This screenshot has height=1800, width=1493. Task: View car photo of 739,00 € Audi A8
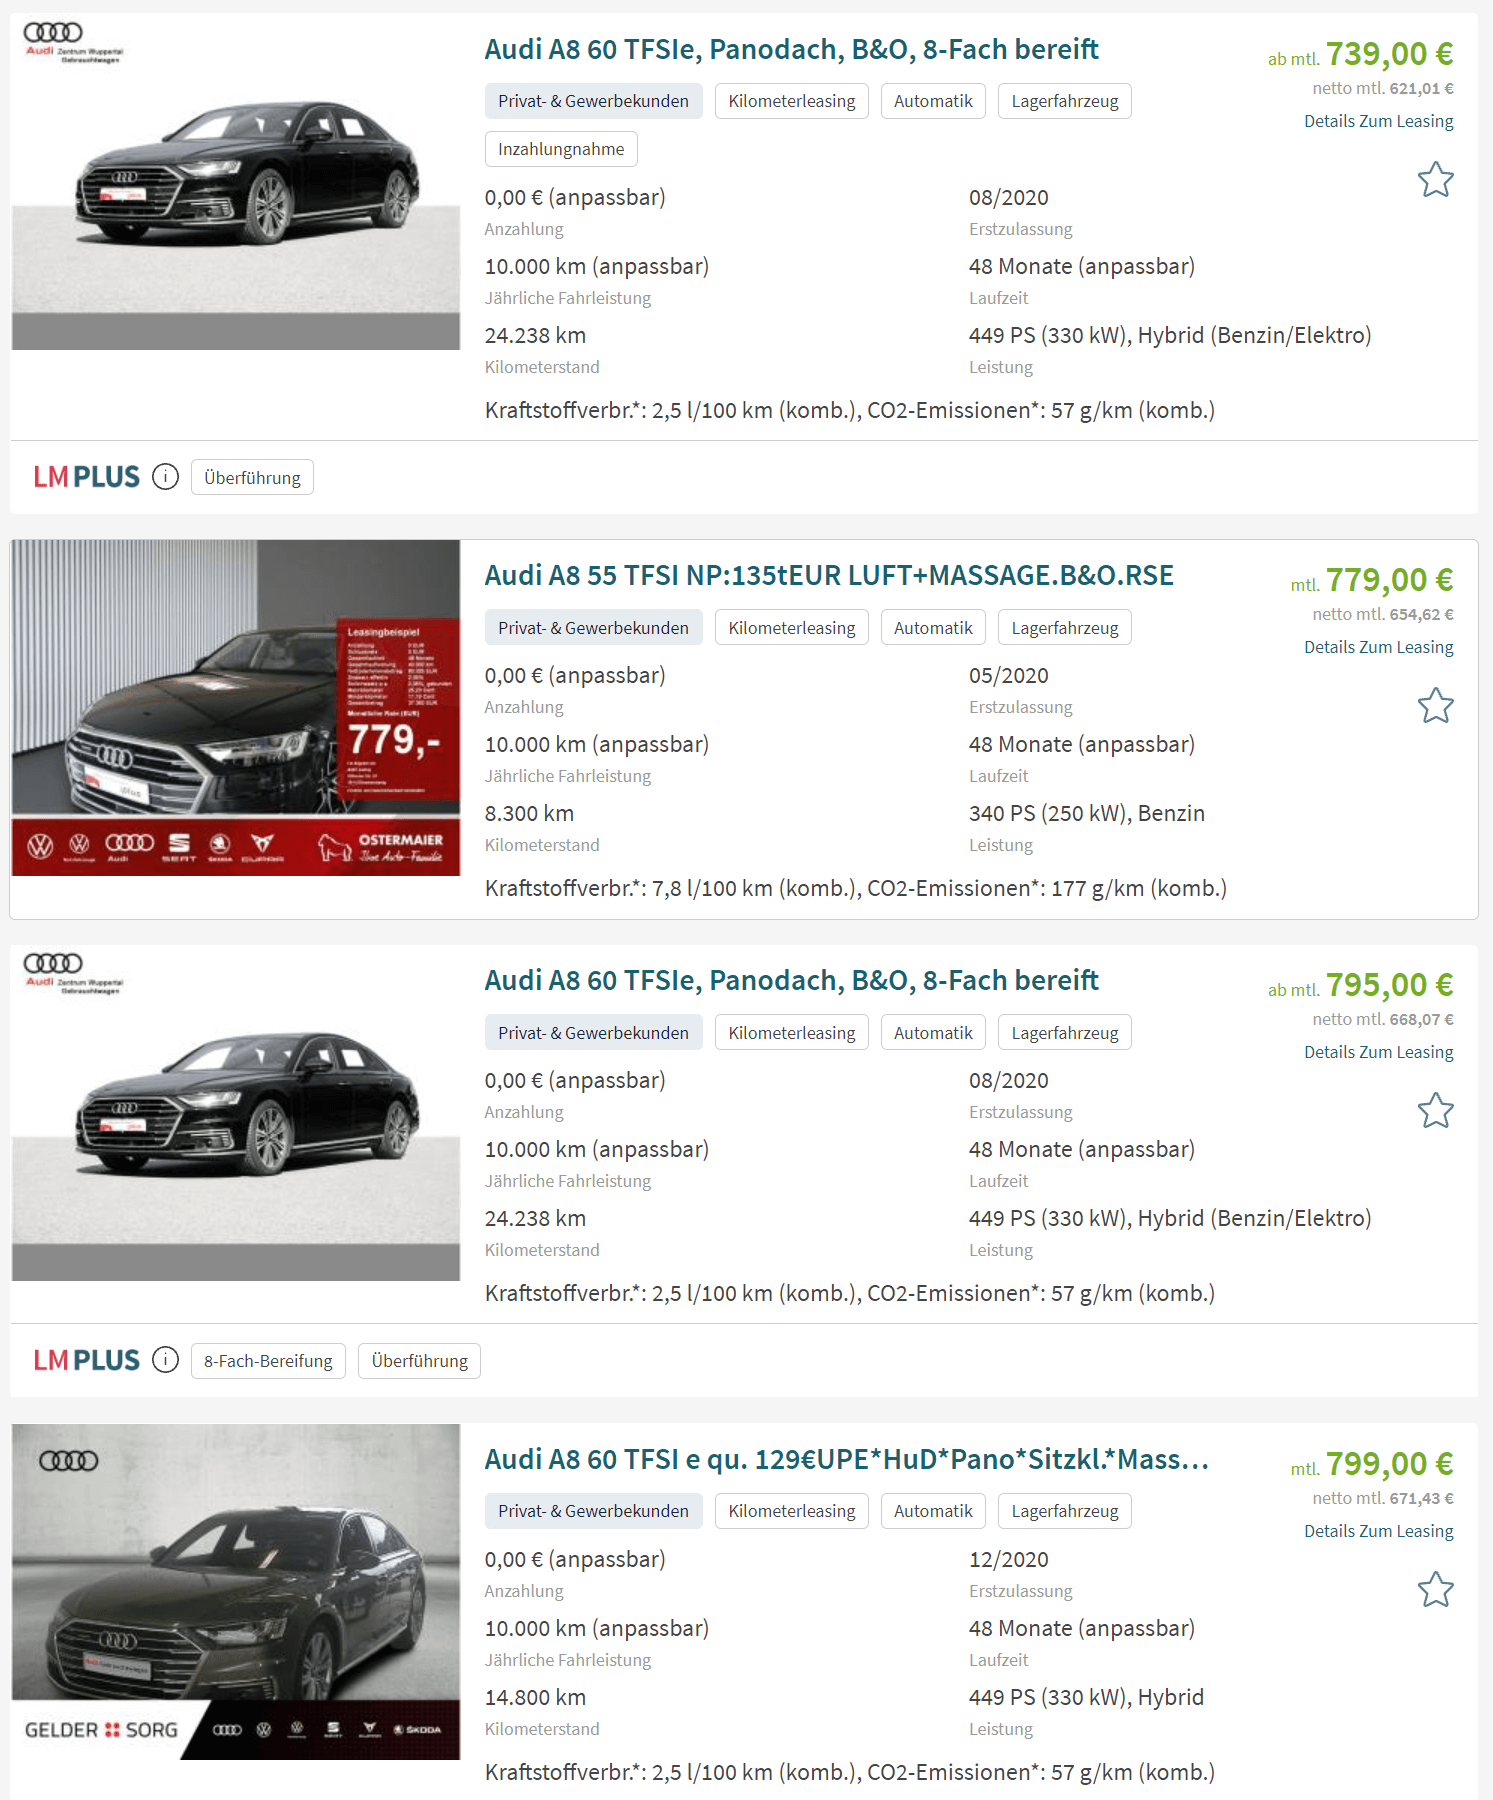point(236,182)
